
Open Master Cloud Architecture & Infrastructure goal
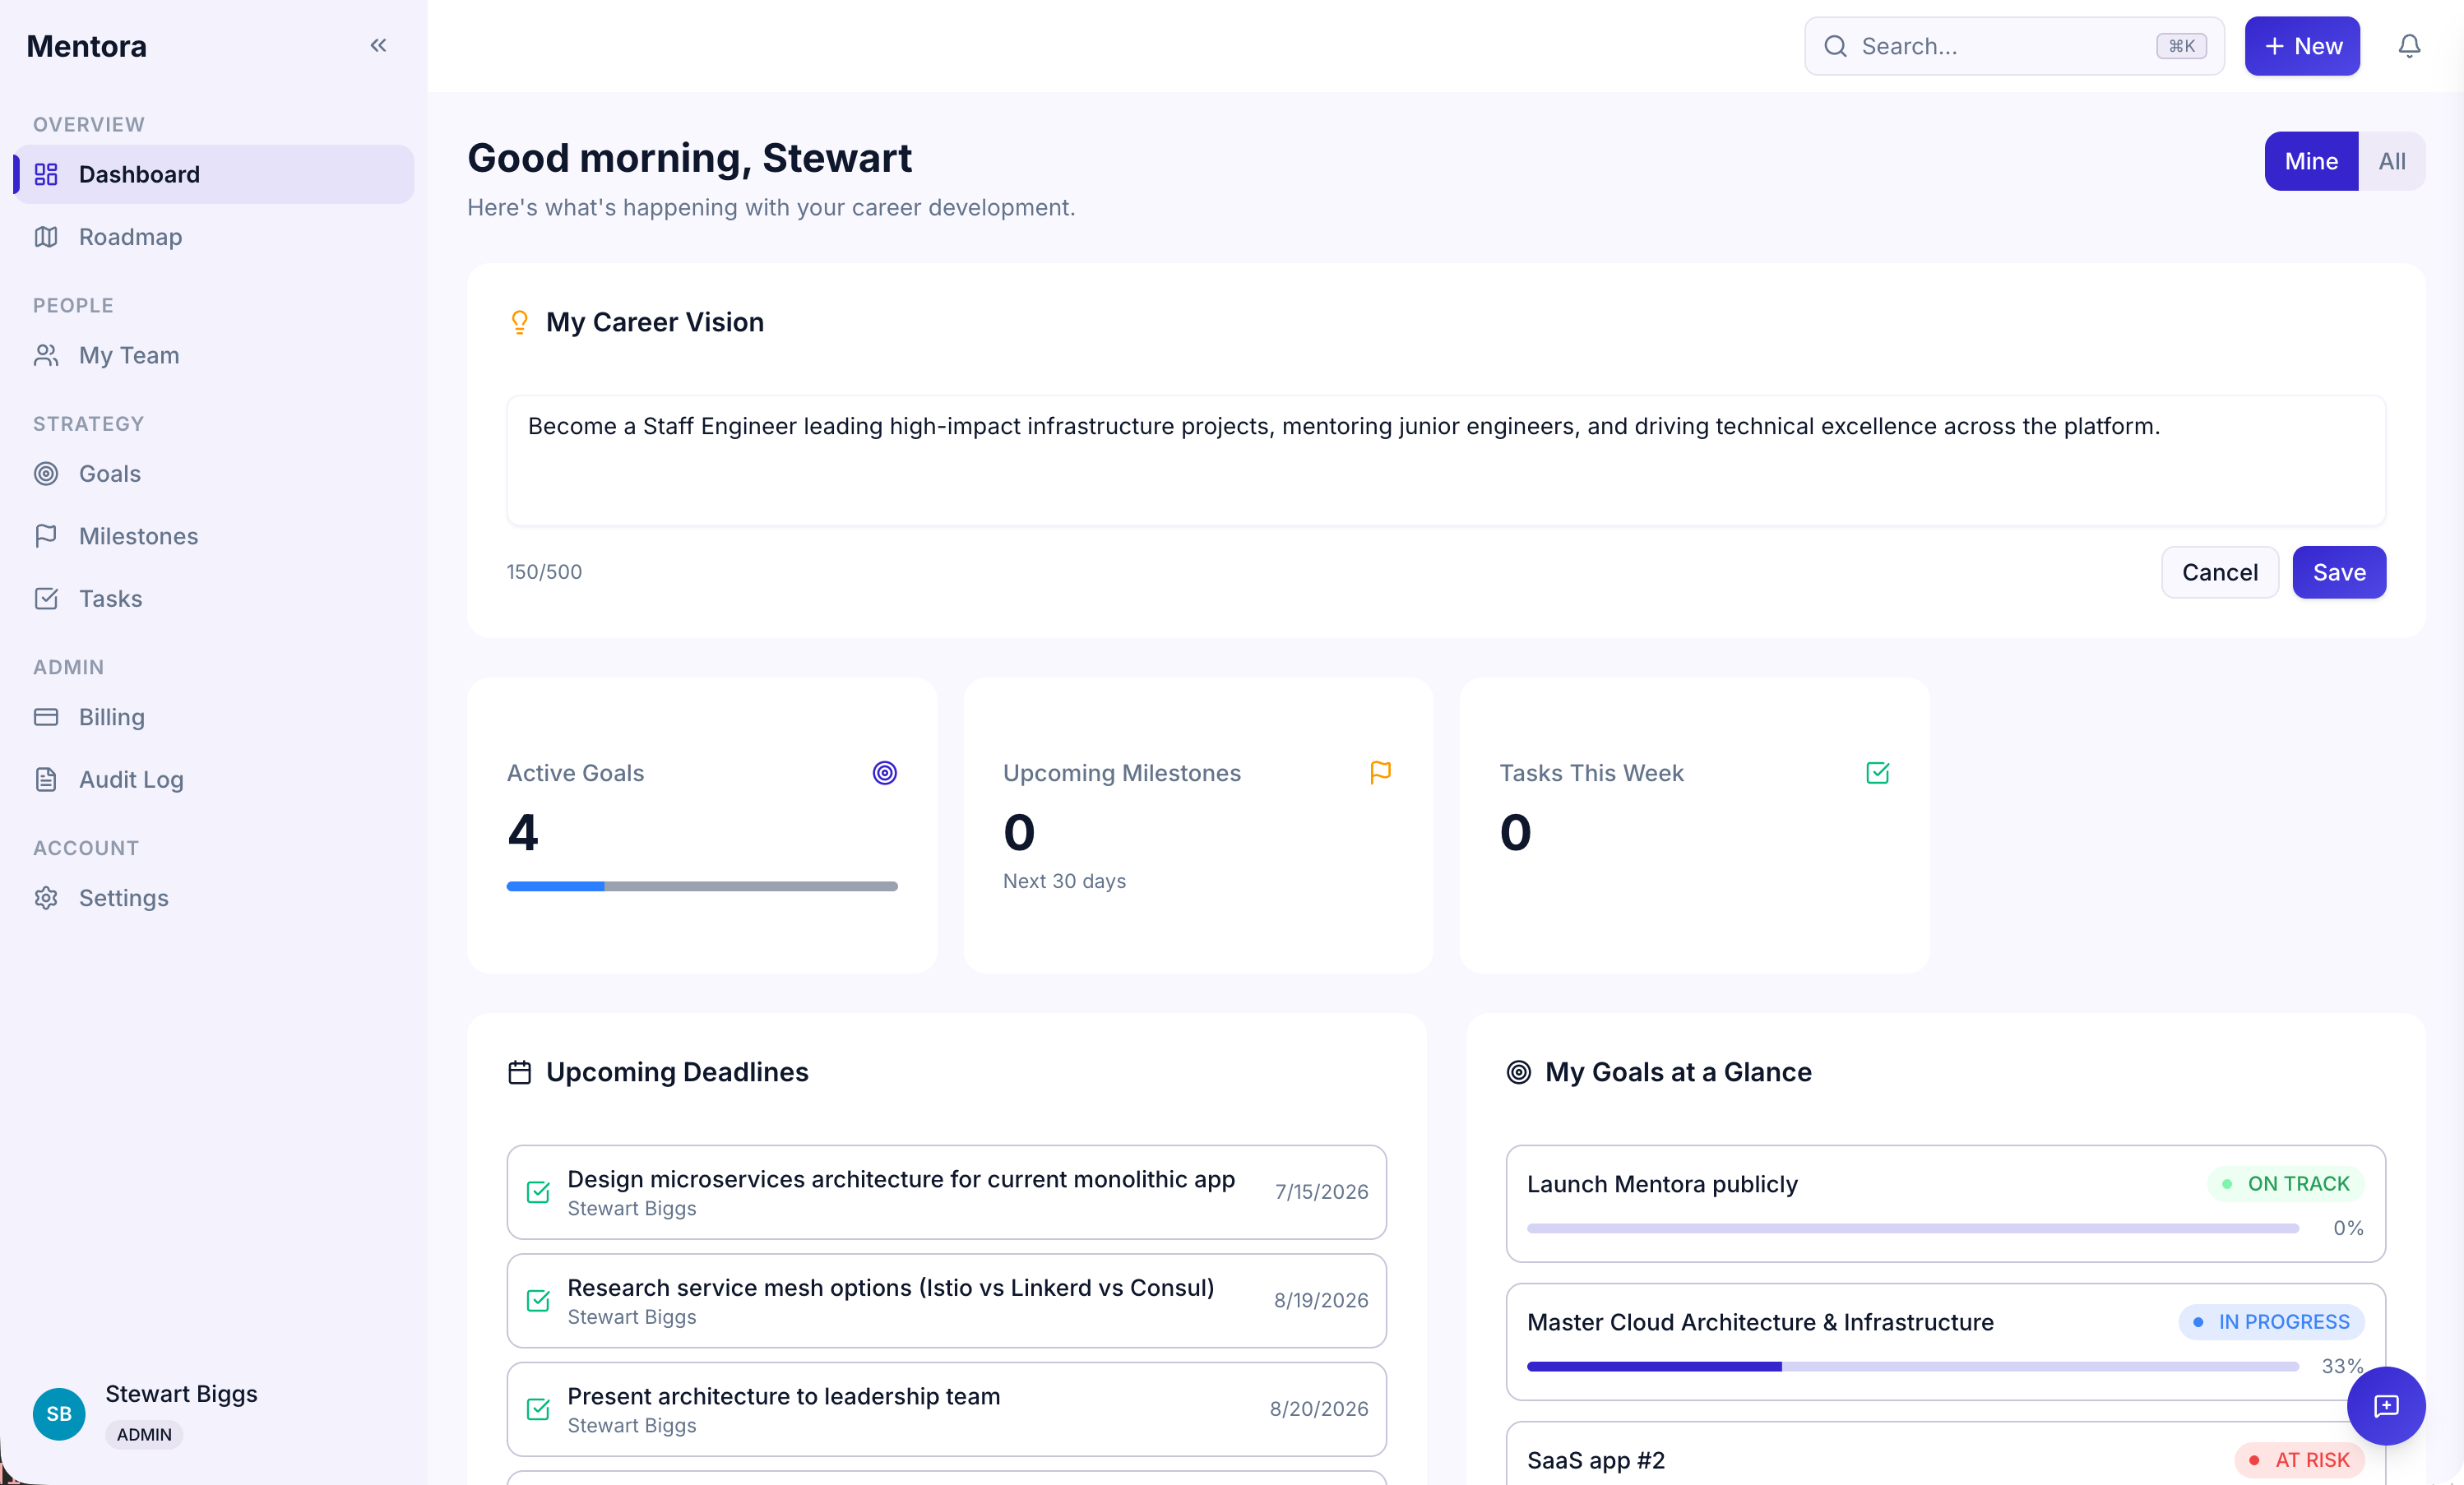point(1945,1341)
